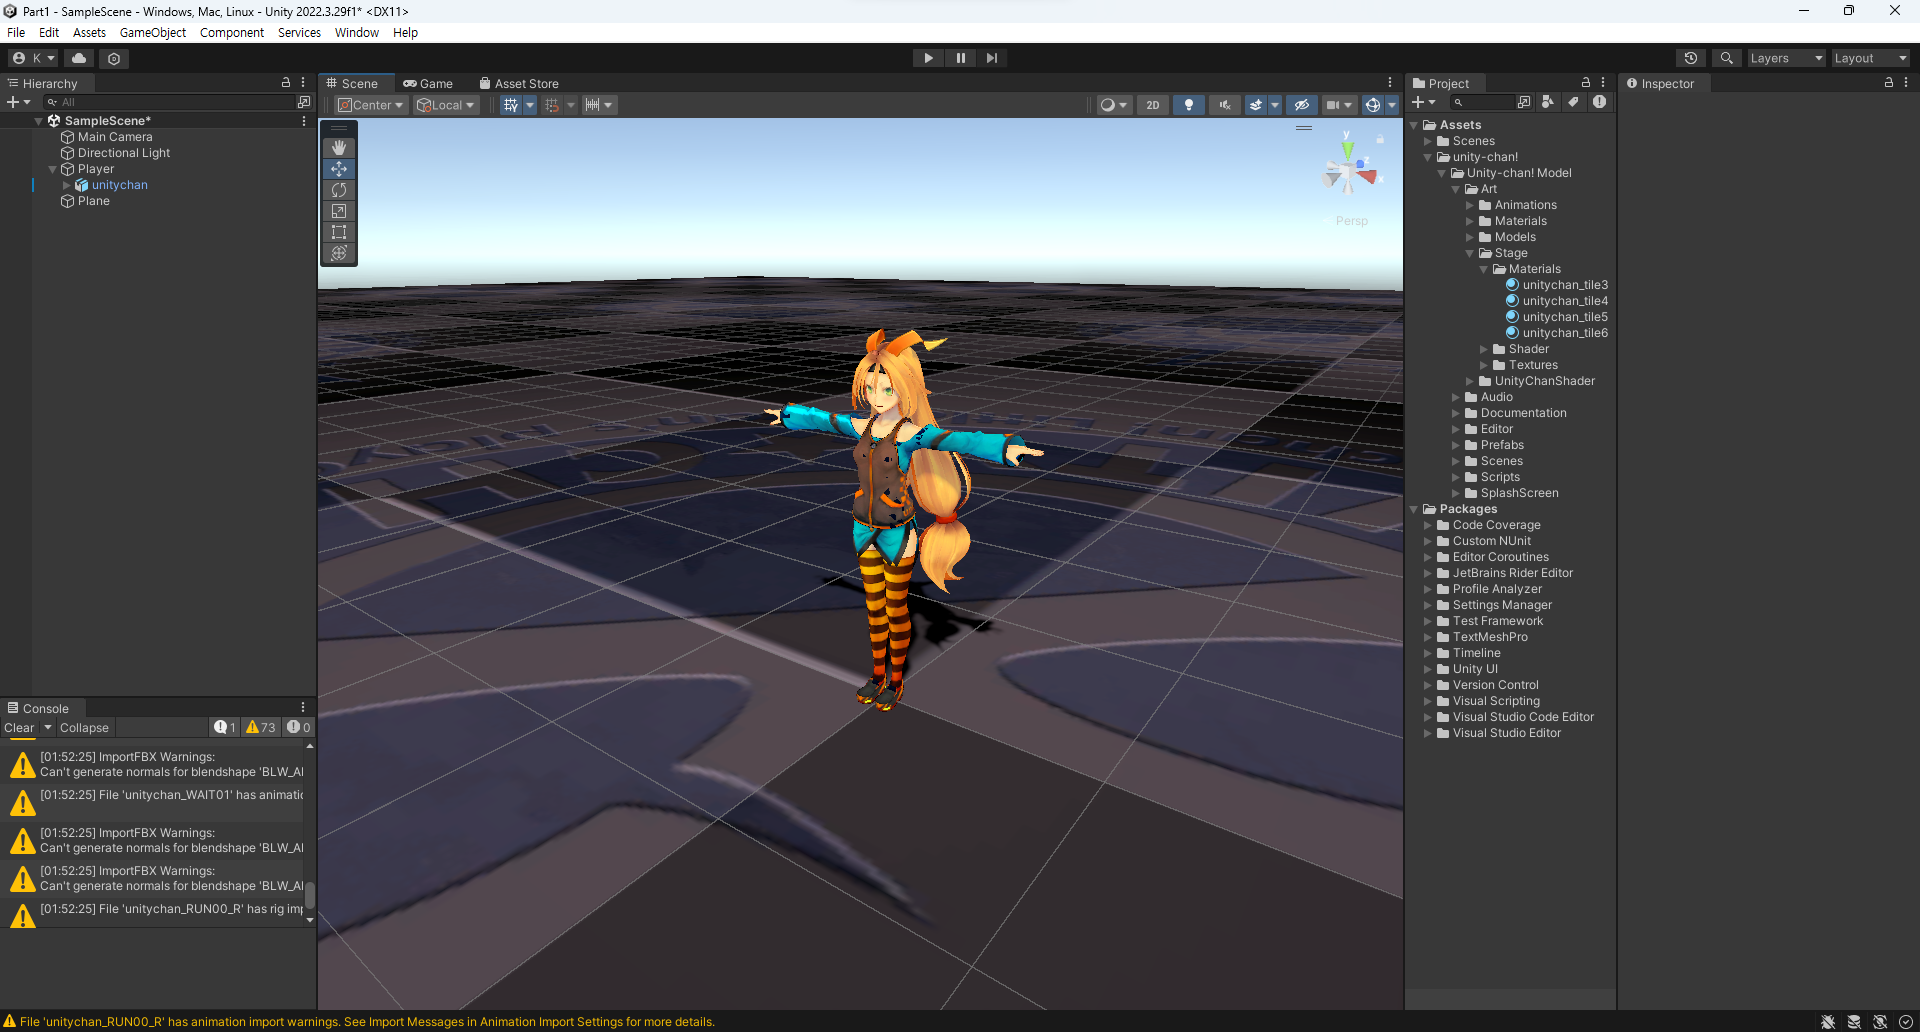1920x1032 pixels.
Task: Open the Center pivot mode dropdown
Action: coord(371,105)
